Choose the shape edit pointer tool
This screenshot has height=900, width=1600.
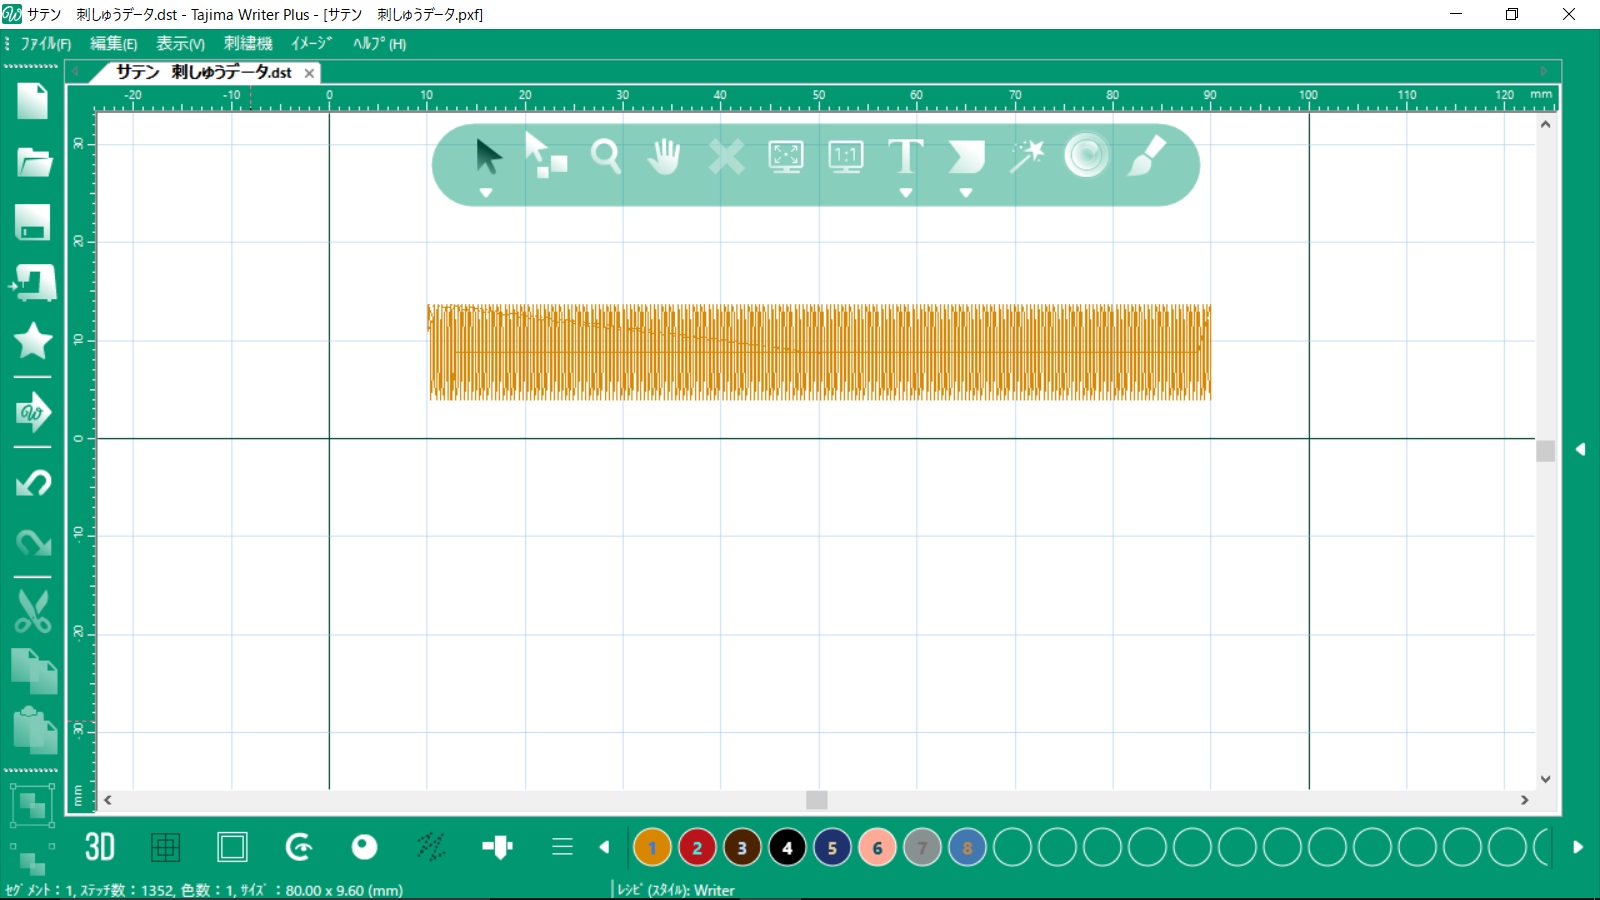(546, 156)
